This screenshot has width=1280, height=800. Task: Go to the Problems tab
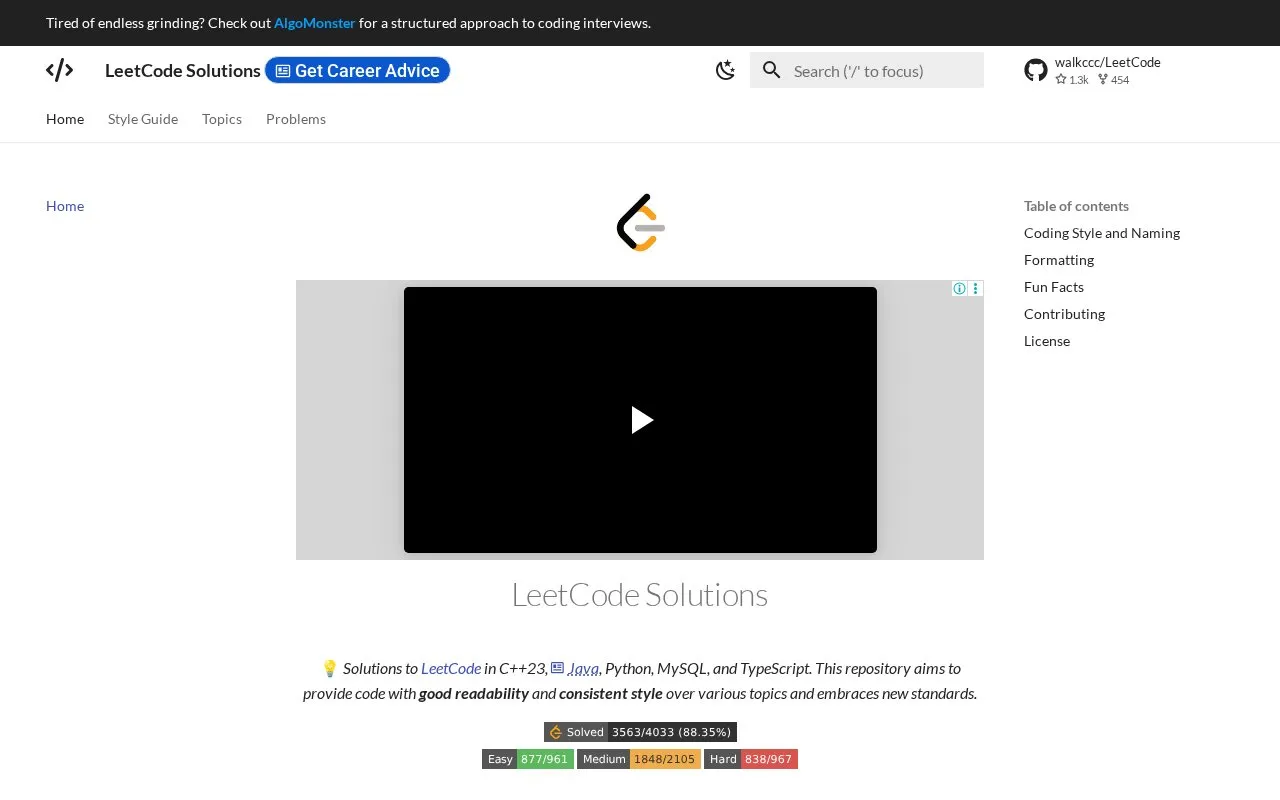(x=296, y=119)
